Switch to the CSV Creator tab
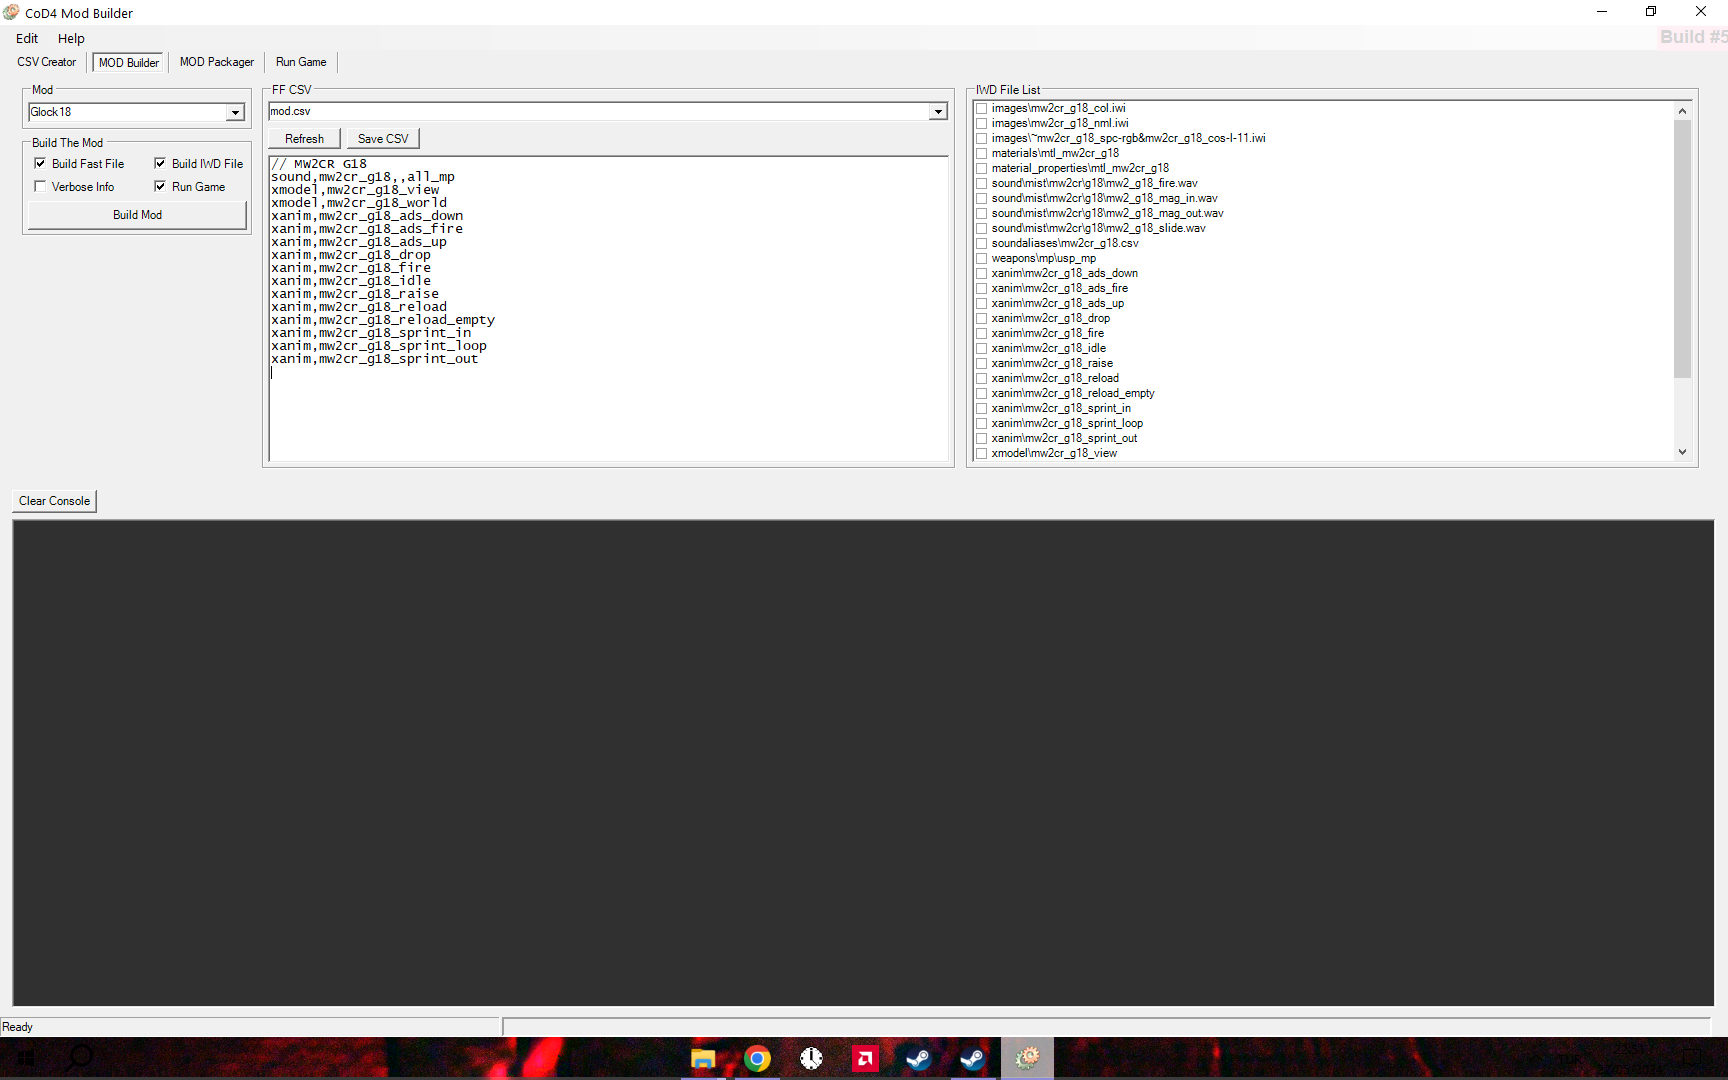 tap(46, 62)
